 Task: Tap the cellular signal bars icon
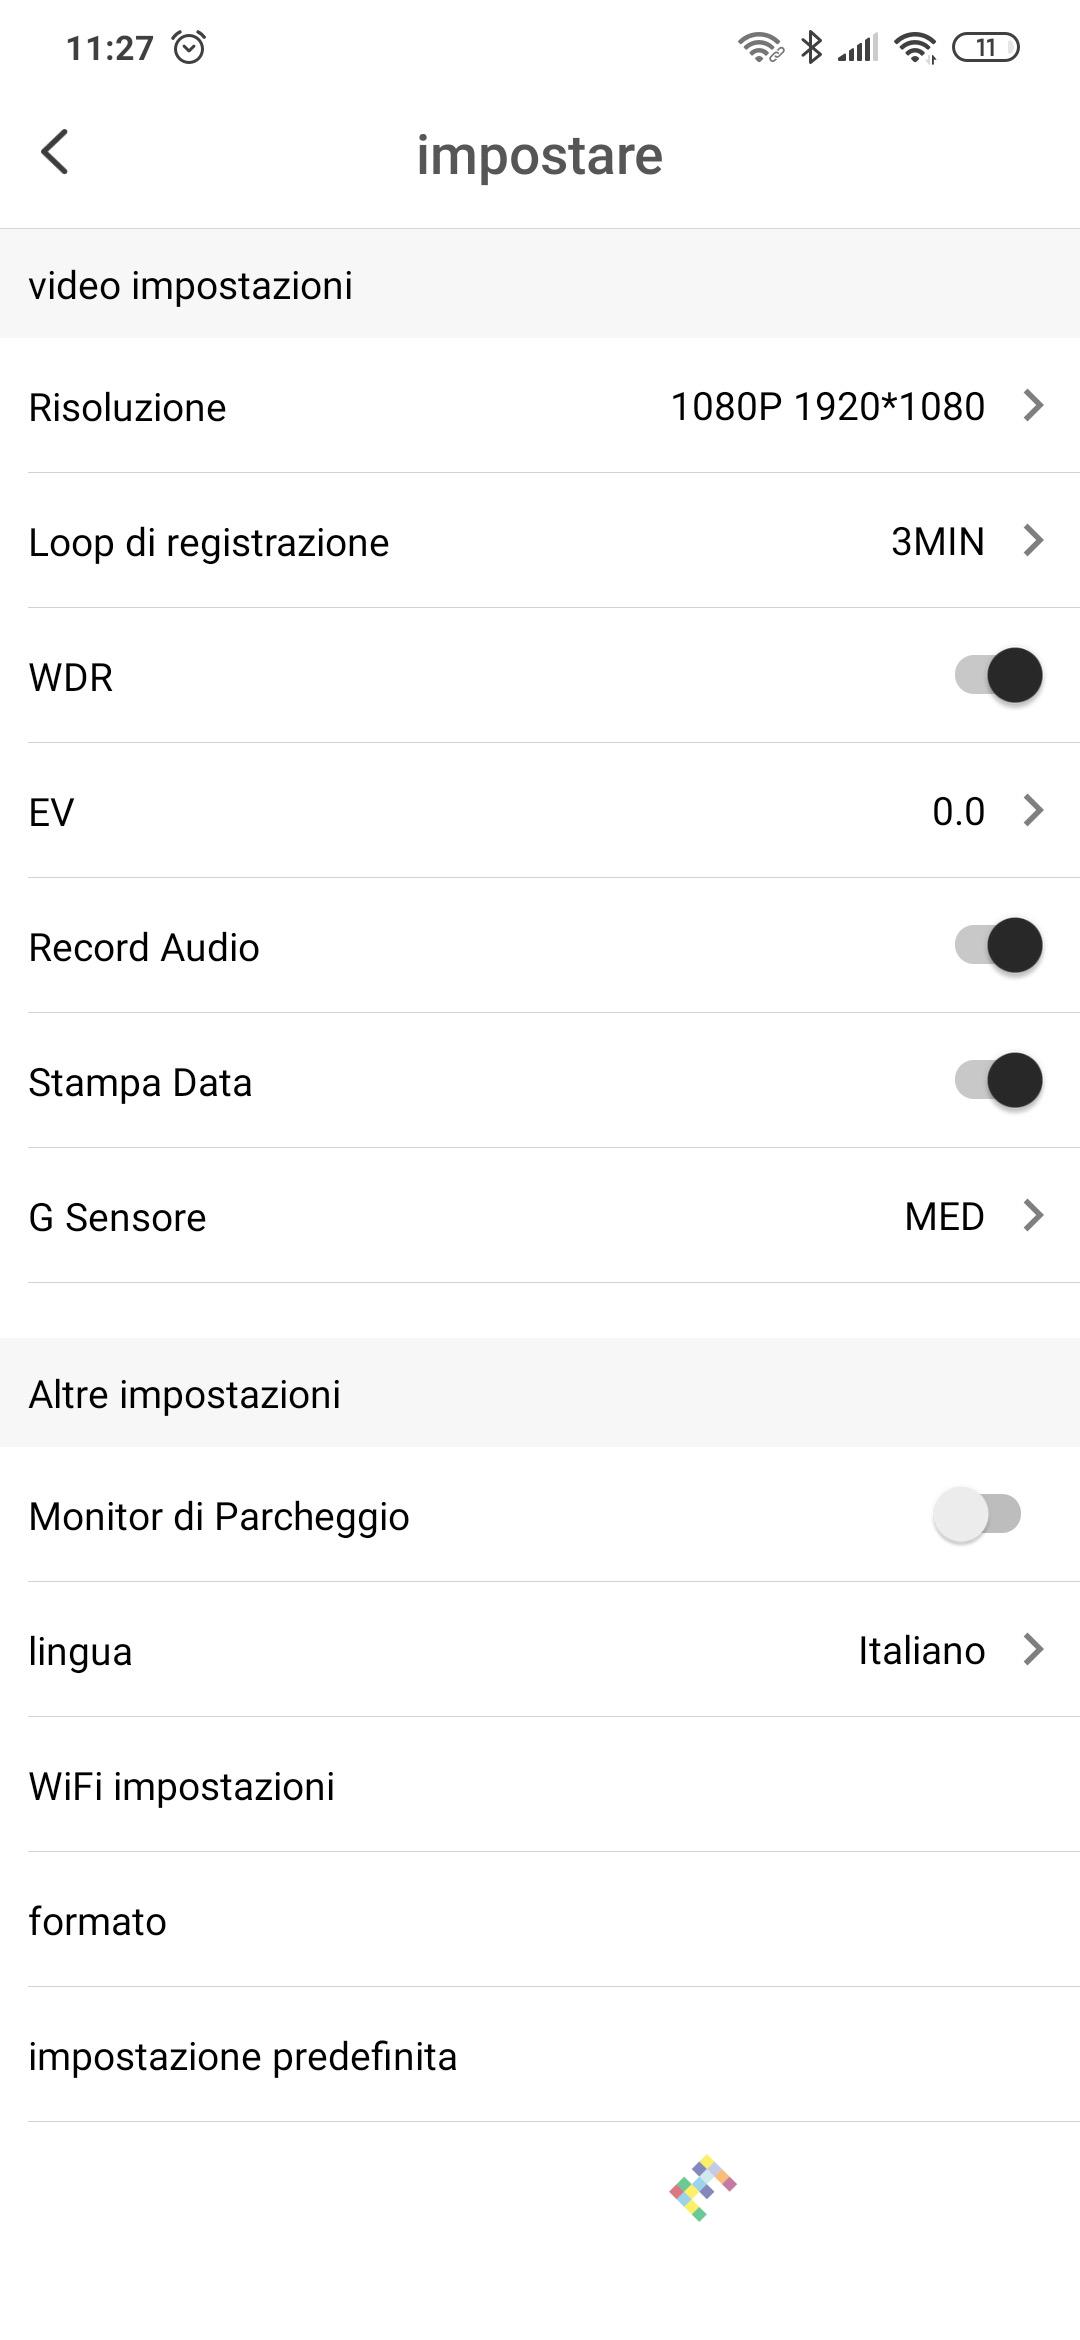(857, 47)
